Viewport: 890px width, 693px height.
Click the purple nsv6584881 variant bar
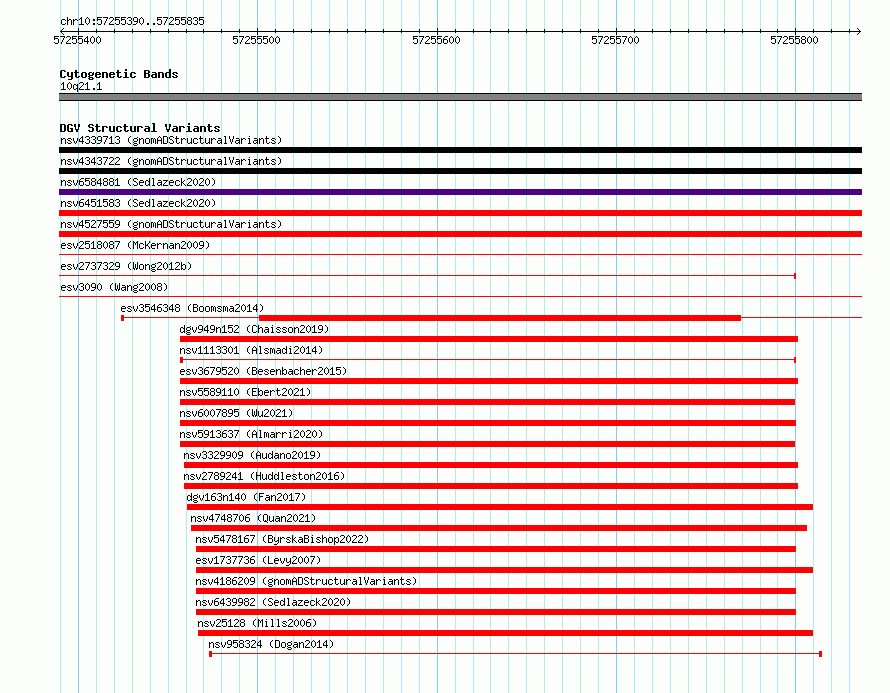click(x=460, y=192)
